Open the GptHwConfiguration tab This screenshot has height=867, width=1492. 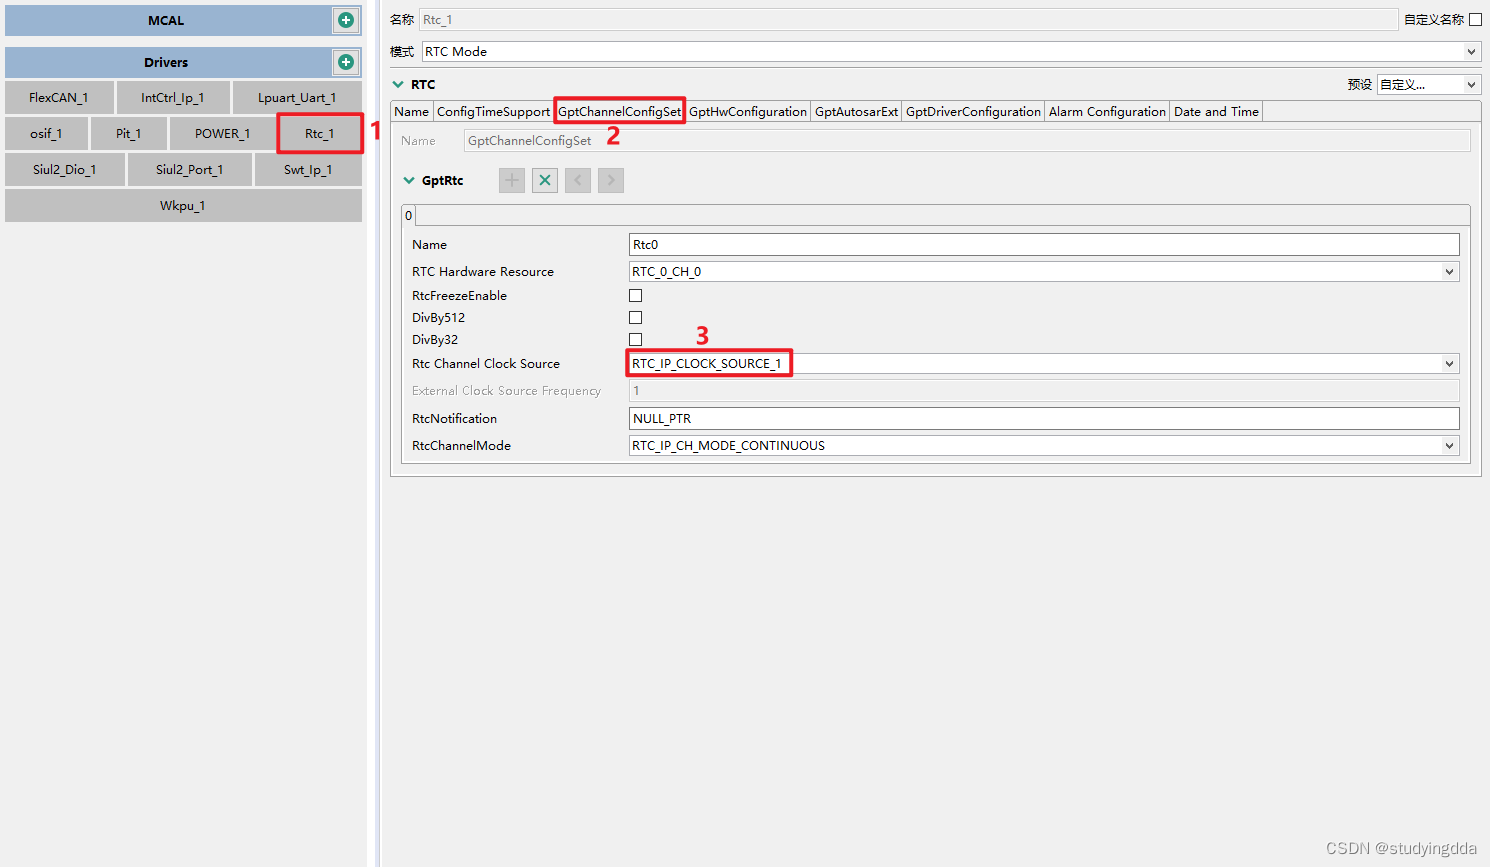point(748,112)
